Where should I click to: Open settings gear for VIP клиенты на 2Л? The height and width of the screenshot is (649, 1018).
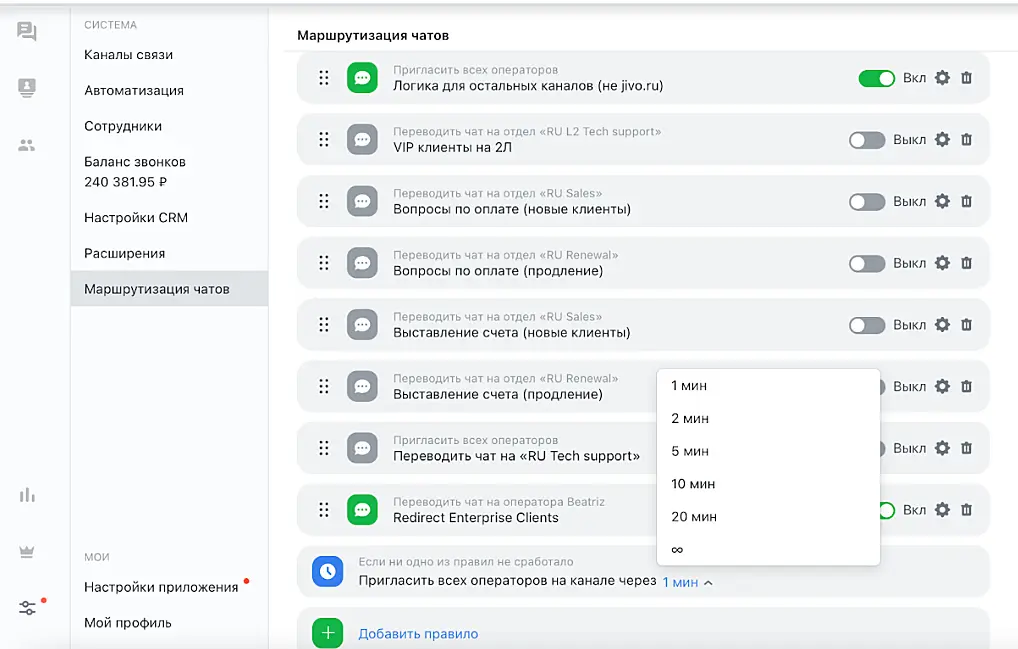point(941,140)
